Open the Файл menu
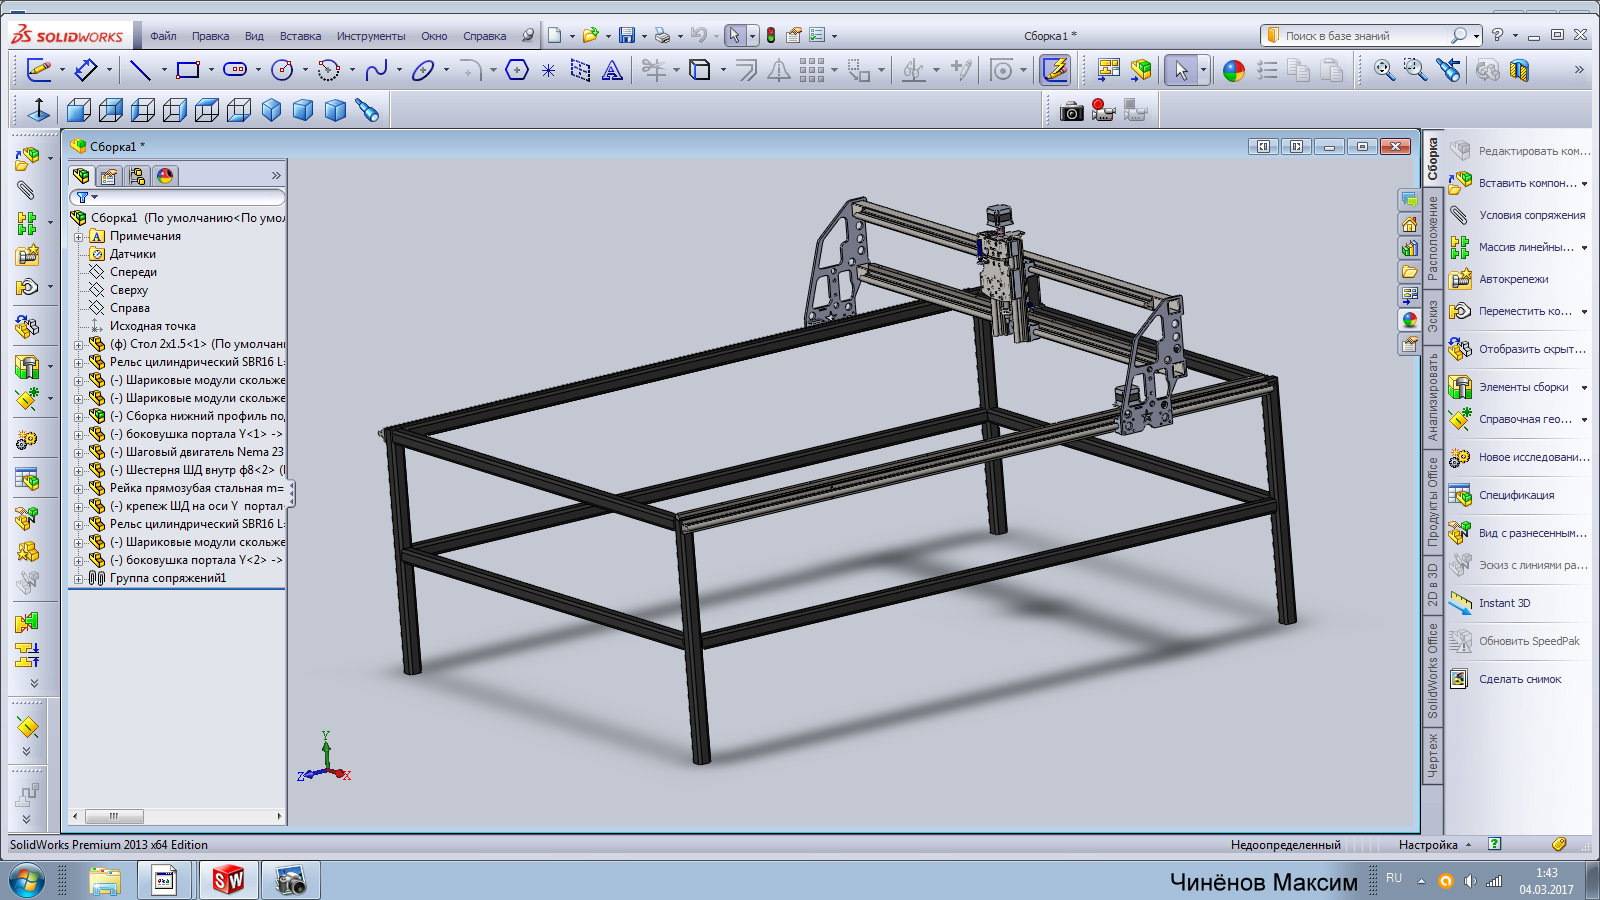This screenshot has height=900, width=1600. coord(163,36)
